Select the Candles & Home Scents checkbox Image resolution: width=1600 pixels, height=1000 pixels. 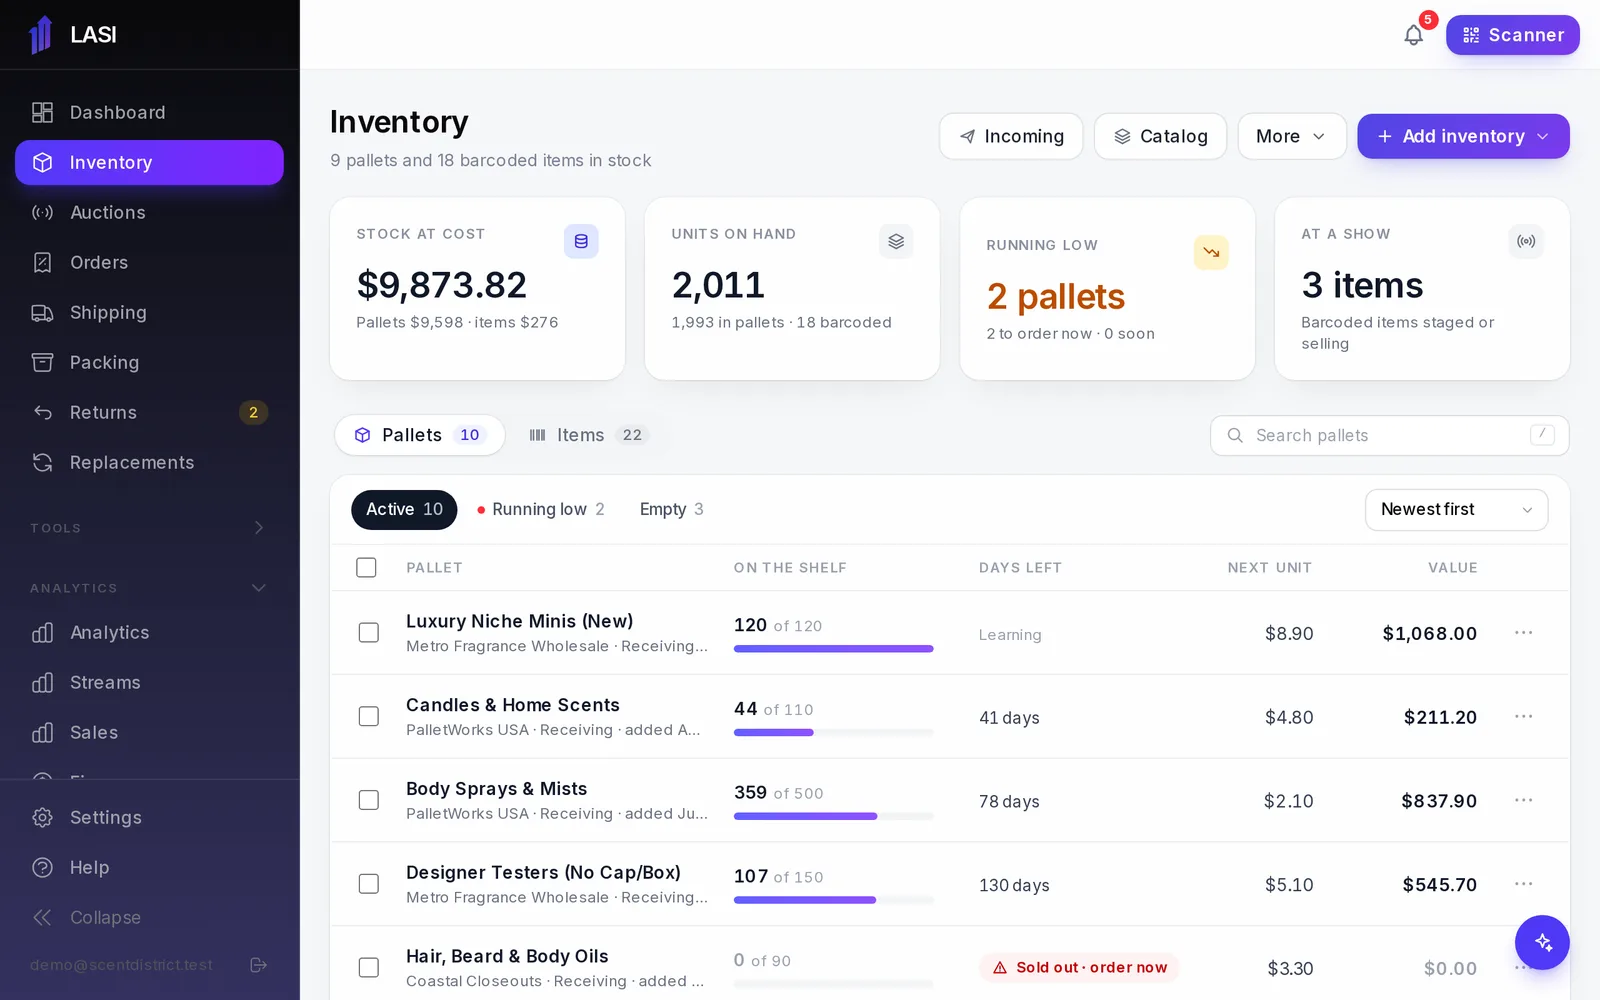369,717
